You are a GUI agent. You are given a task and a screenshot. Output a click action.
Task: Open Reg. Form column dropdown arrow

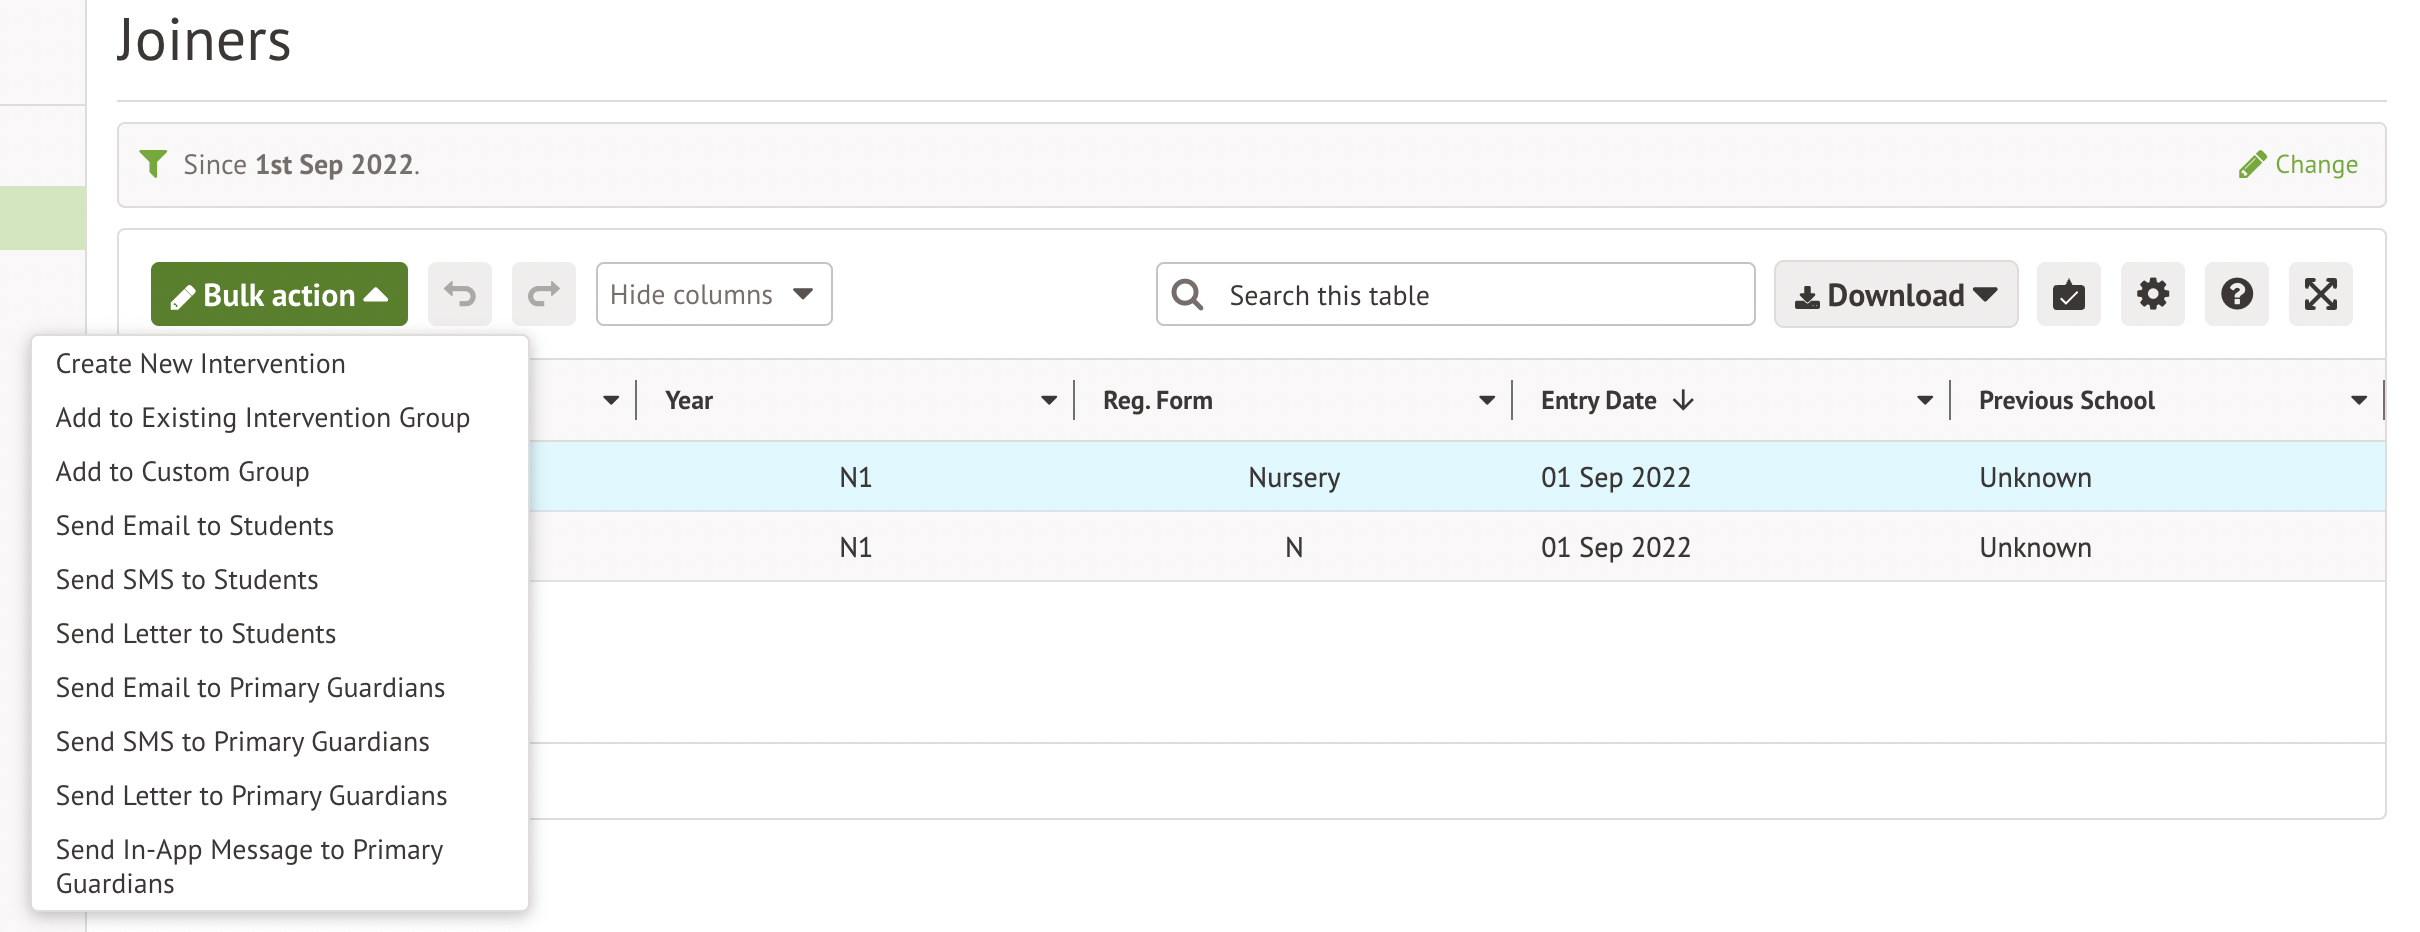[1486, 400]
